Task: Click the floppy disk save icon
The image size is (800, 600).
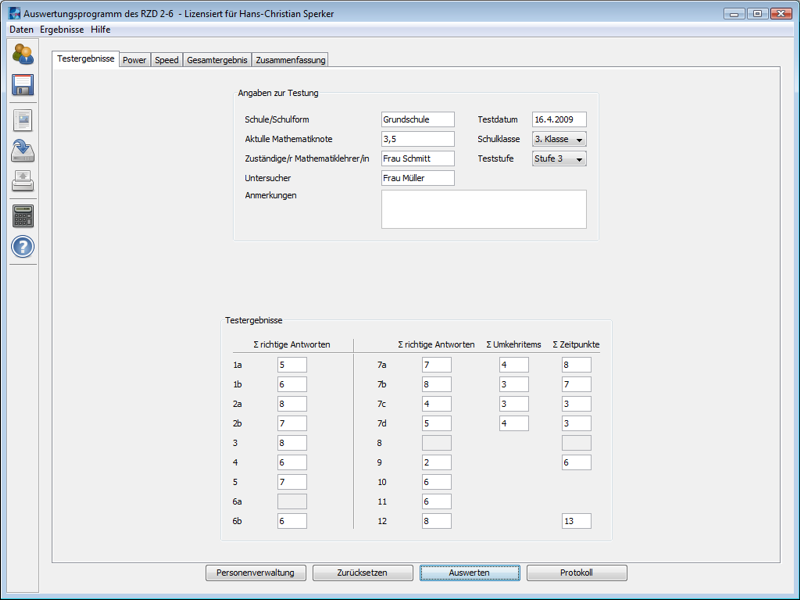Action: pos(22,85)
